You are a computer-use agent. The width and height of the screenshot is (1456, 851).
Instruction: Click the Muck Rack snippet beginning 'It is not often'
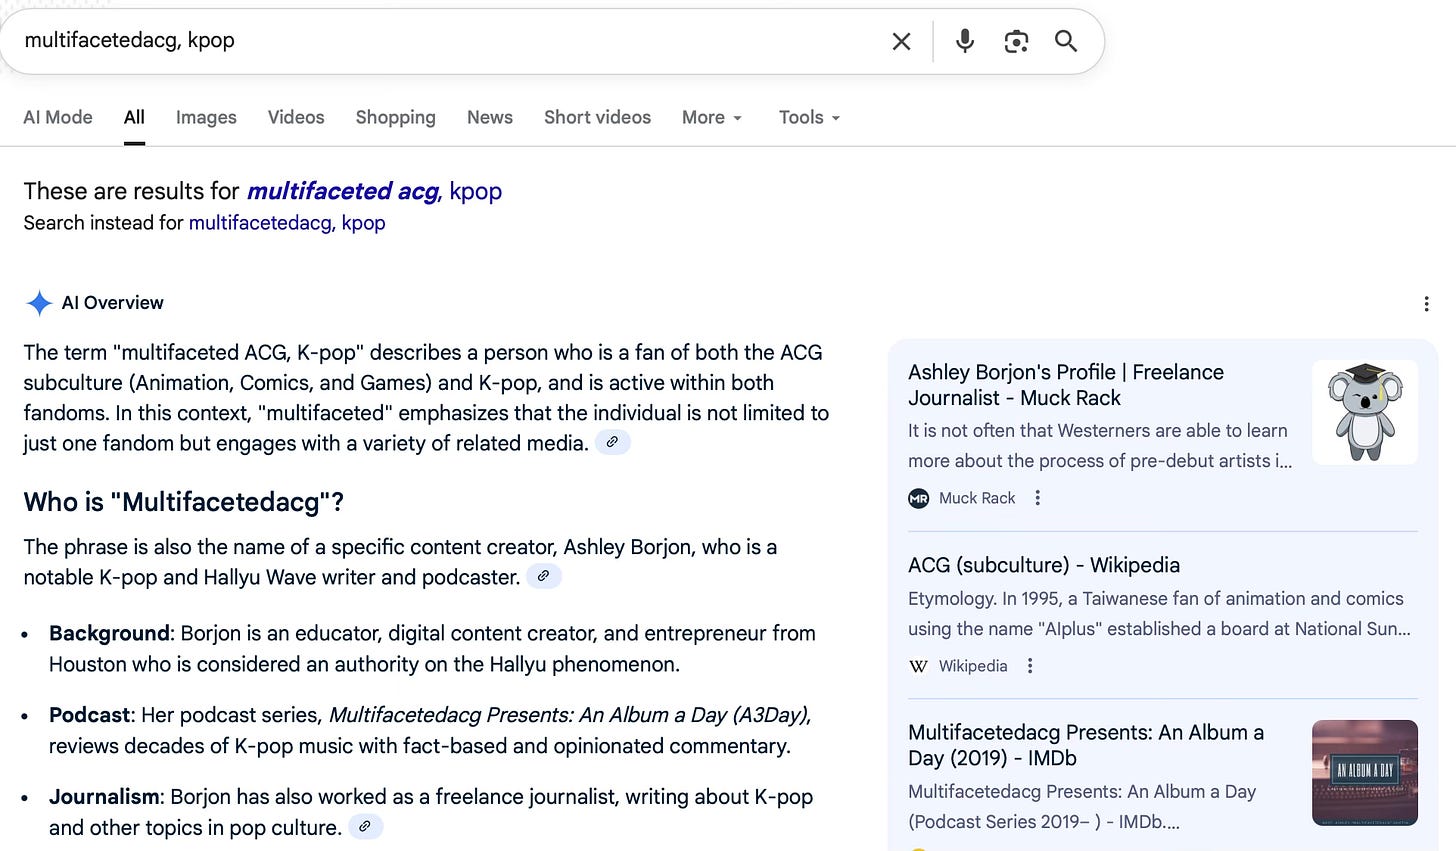(x=1100, y=446)
